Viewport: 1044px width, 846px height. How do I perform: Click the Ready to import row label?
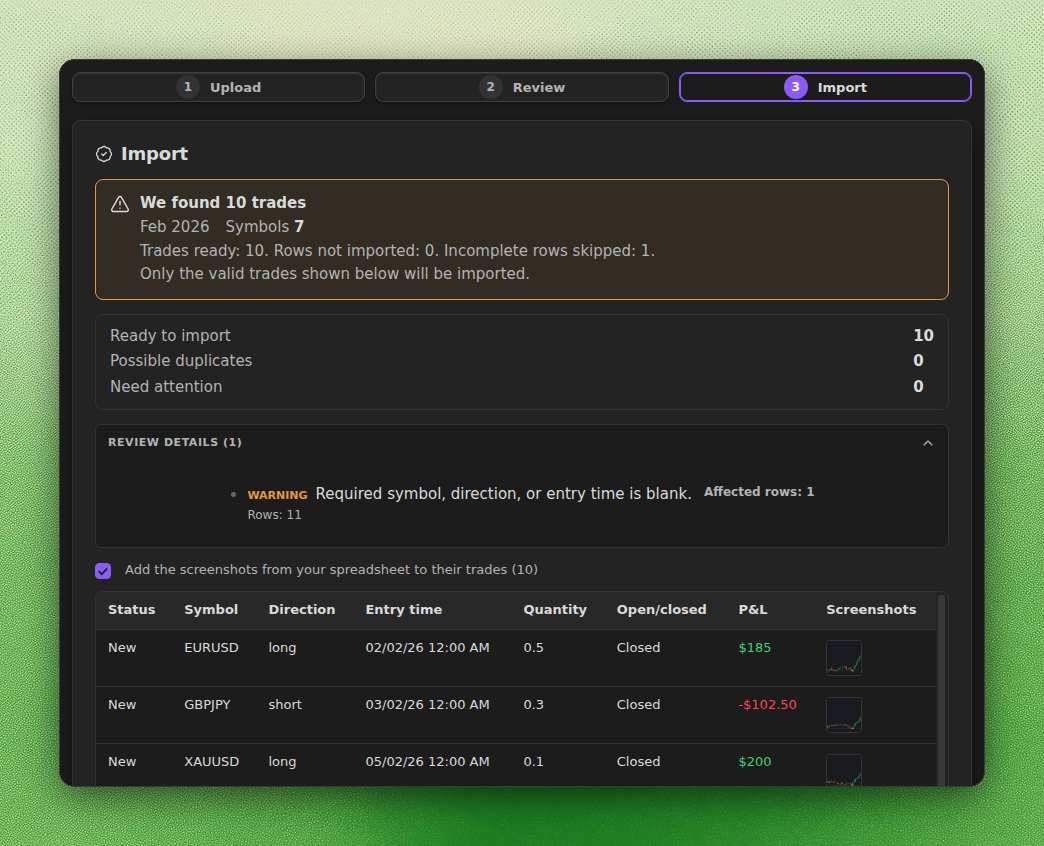tap(170, 335)
